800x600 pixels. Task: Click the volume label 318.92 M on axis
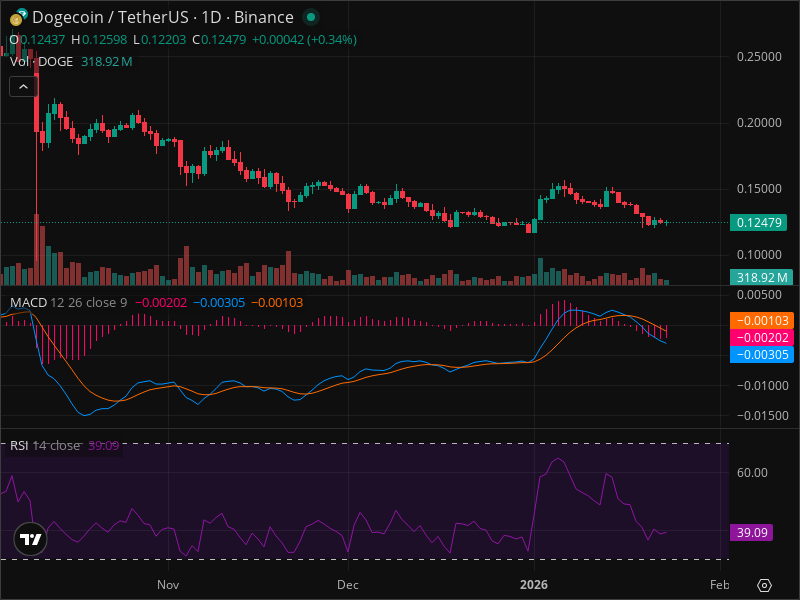(x=761, y=277)
